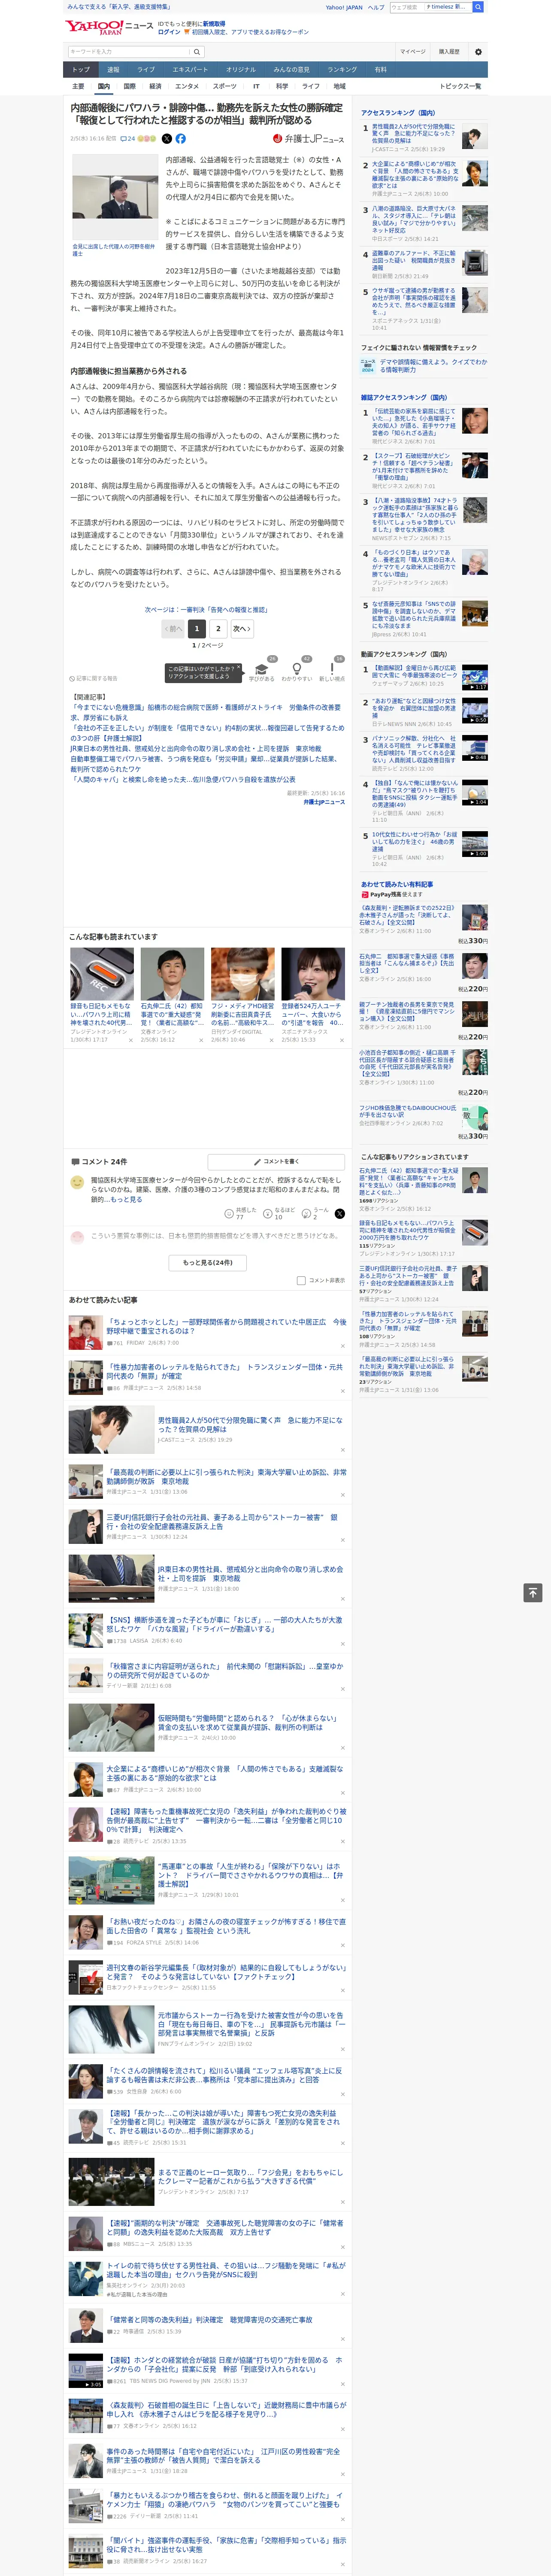Viewport: 551px width, 2576px height.
Task: Click the ログイン link in header
Action: click(x=169, y=32)
